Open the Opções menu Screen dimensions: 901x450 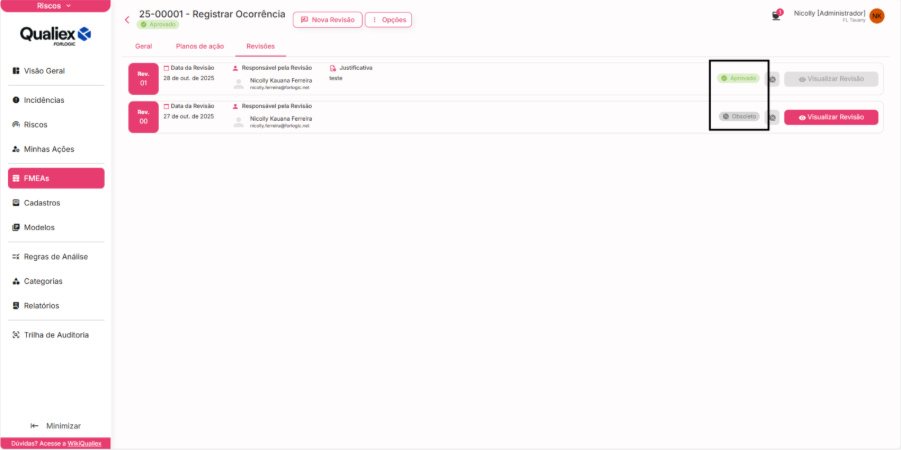388,20
